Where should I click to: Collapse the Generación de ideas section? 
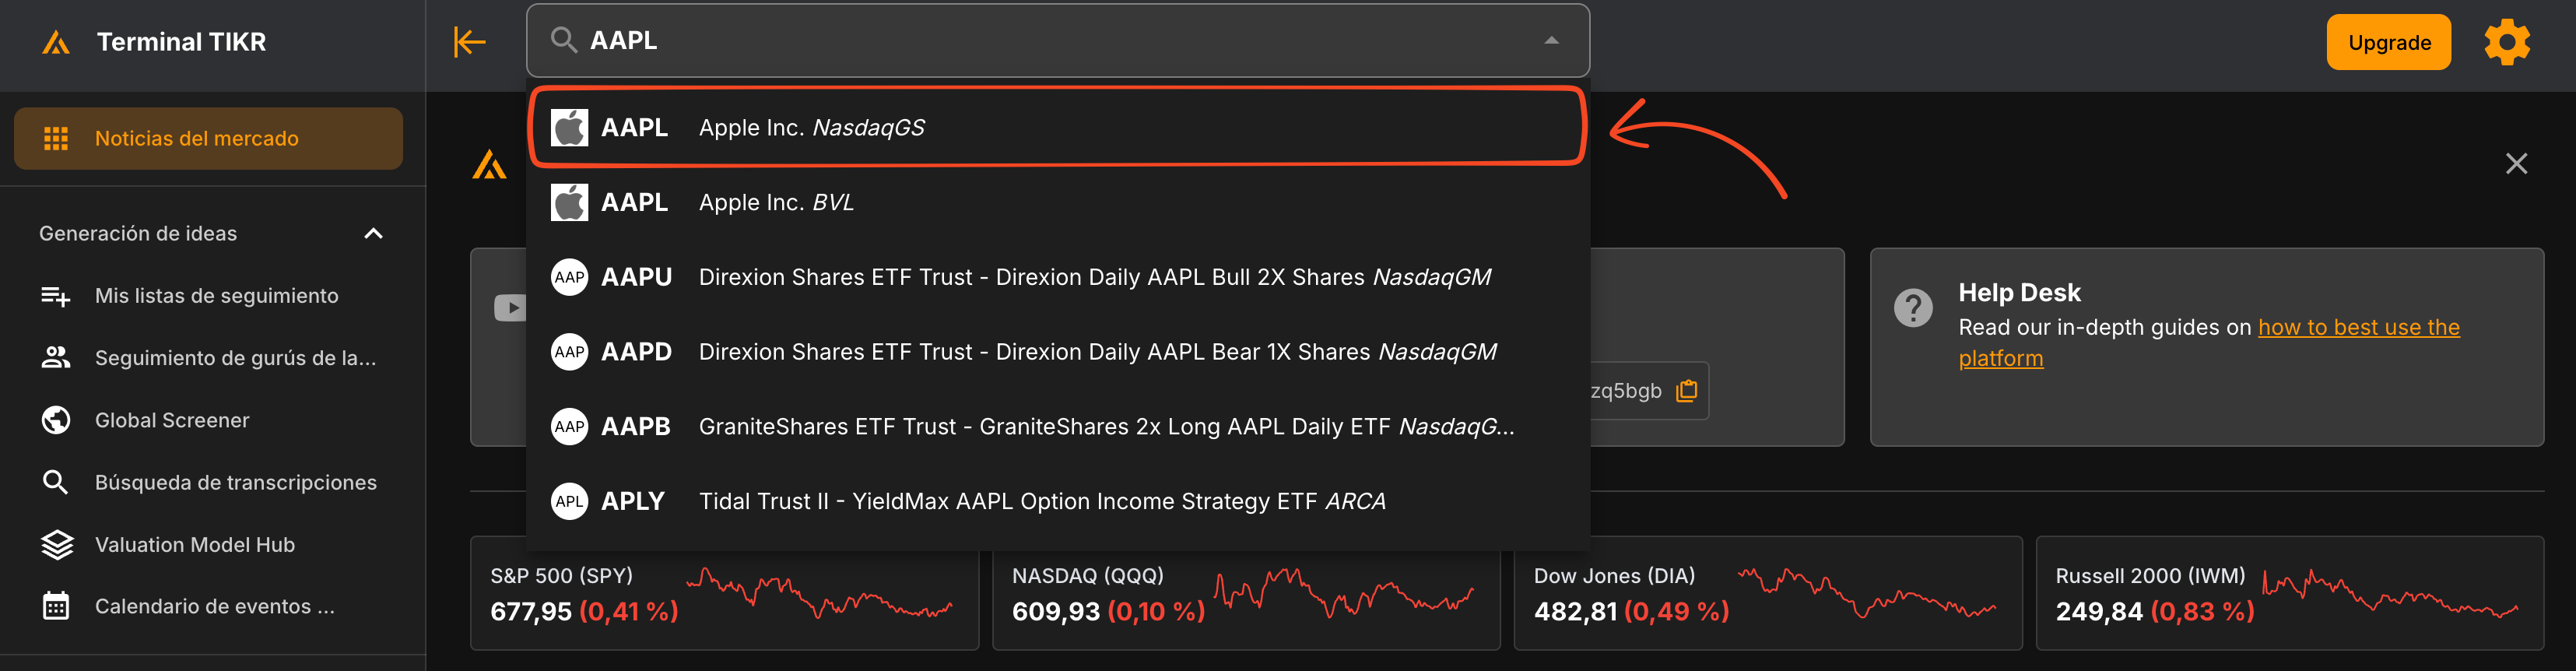(373, 234)
